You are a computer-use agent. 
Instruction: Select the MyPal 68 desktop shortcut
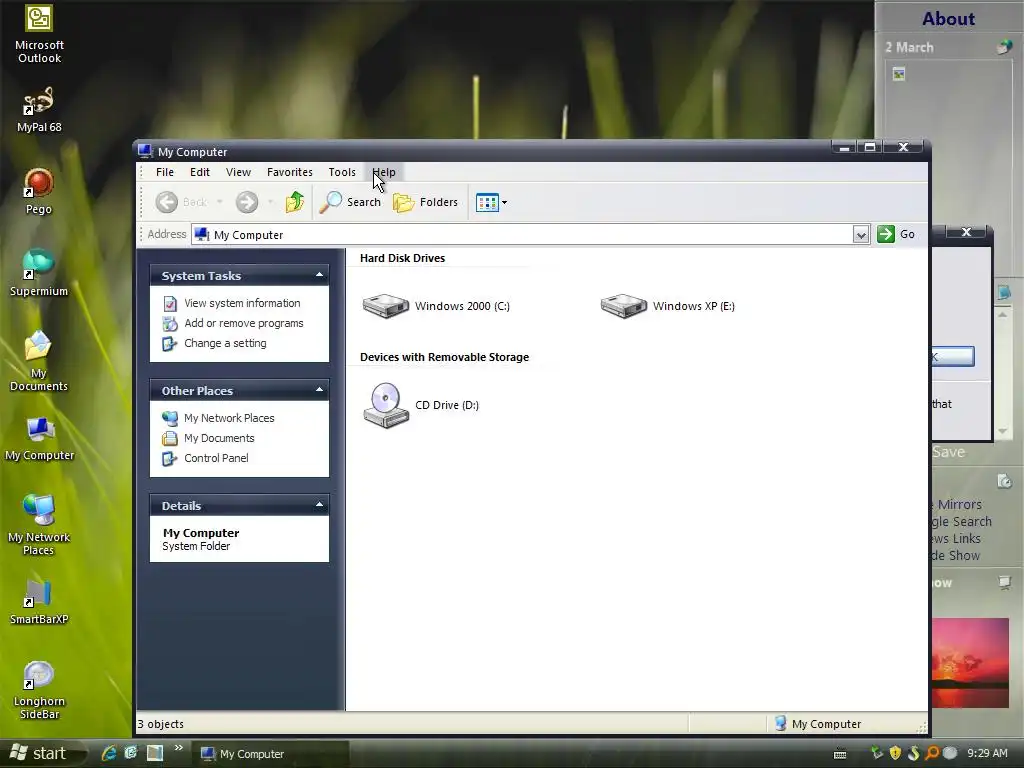(x=39, y=110)
